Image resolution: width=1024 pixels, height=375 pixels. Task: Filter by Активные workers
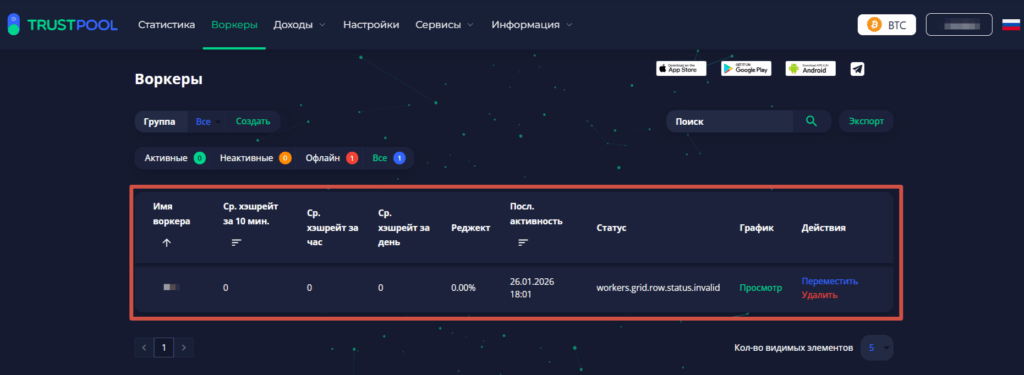click(174, 158)
